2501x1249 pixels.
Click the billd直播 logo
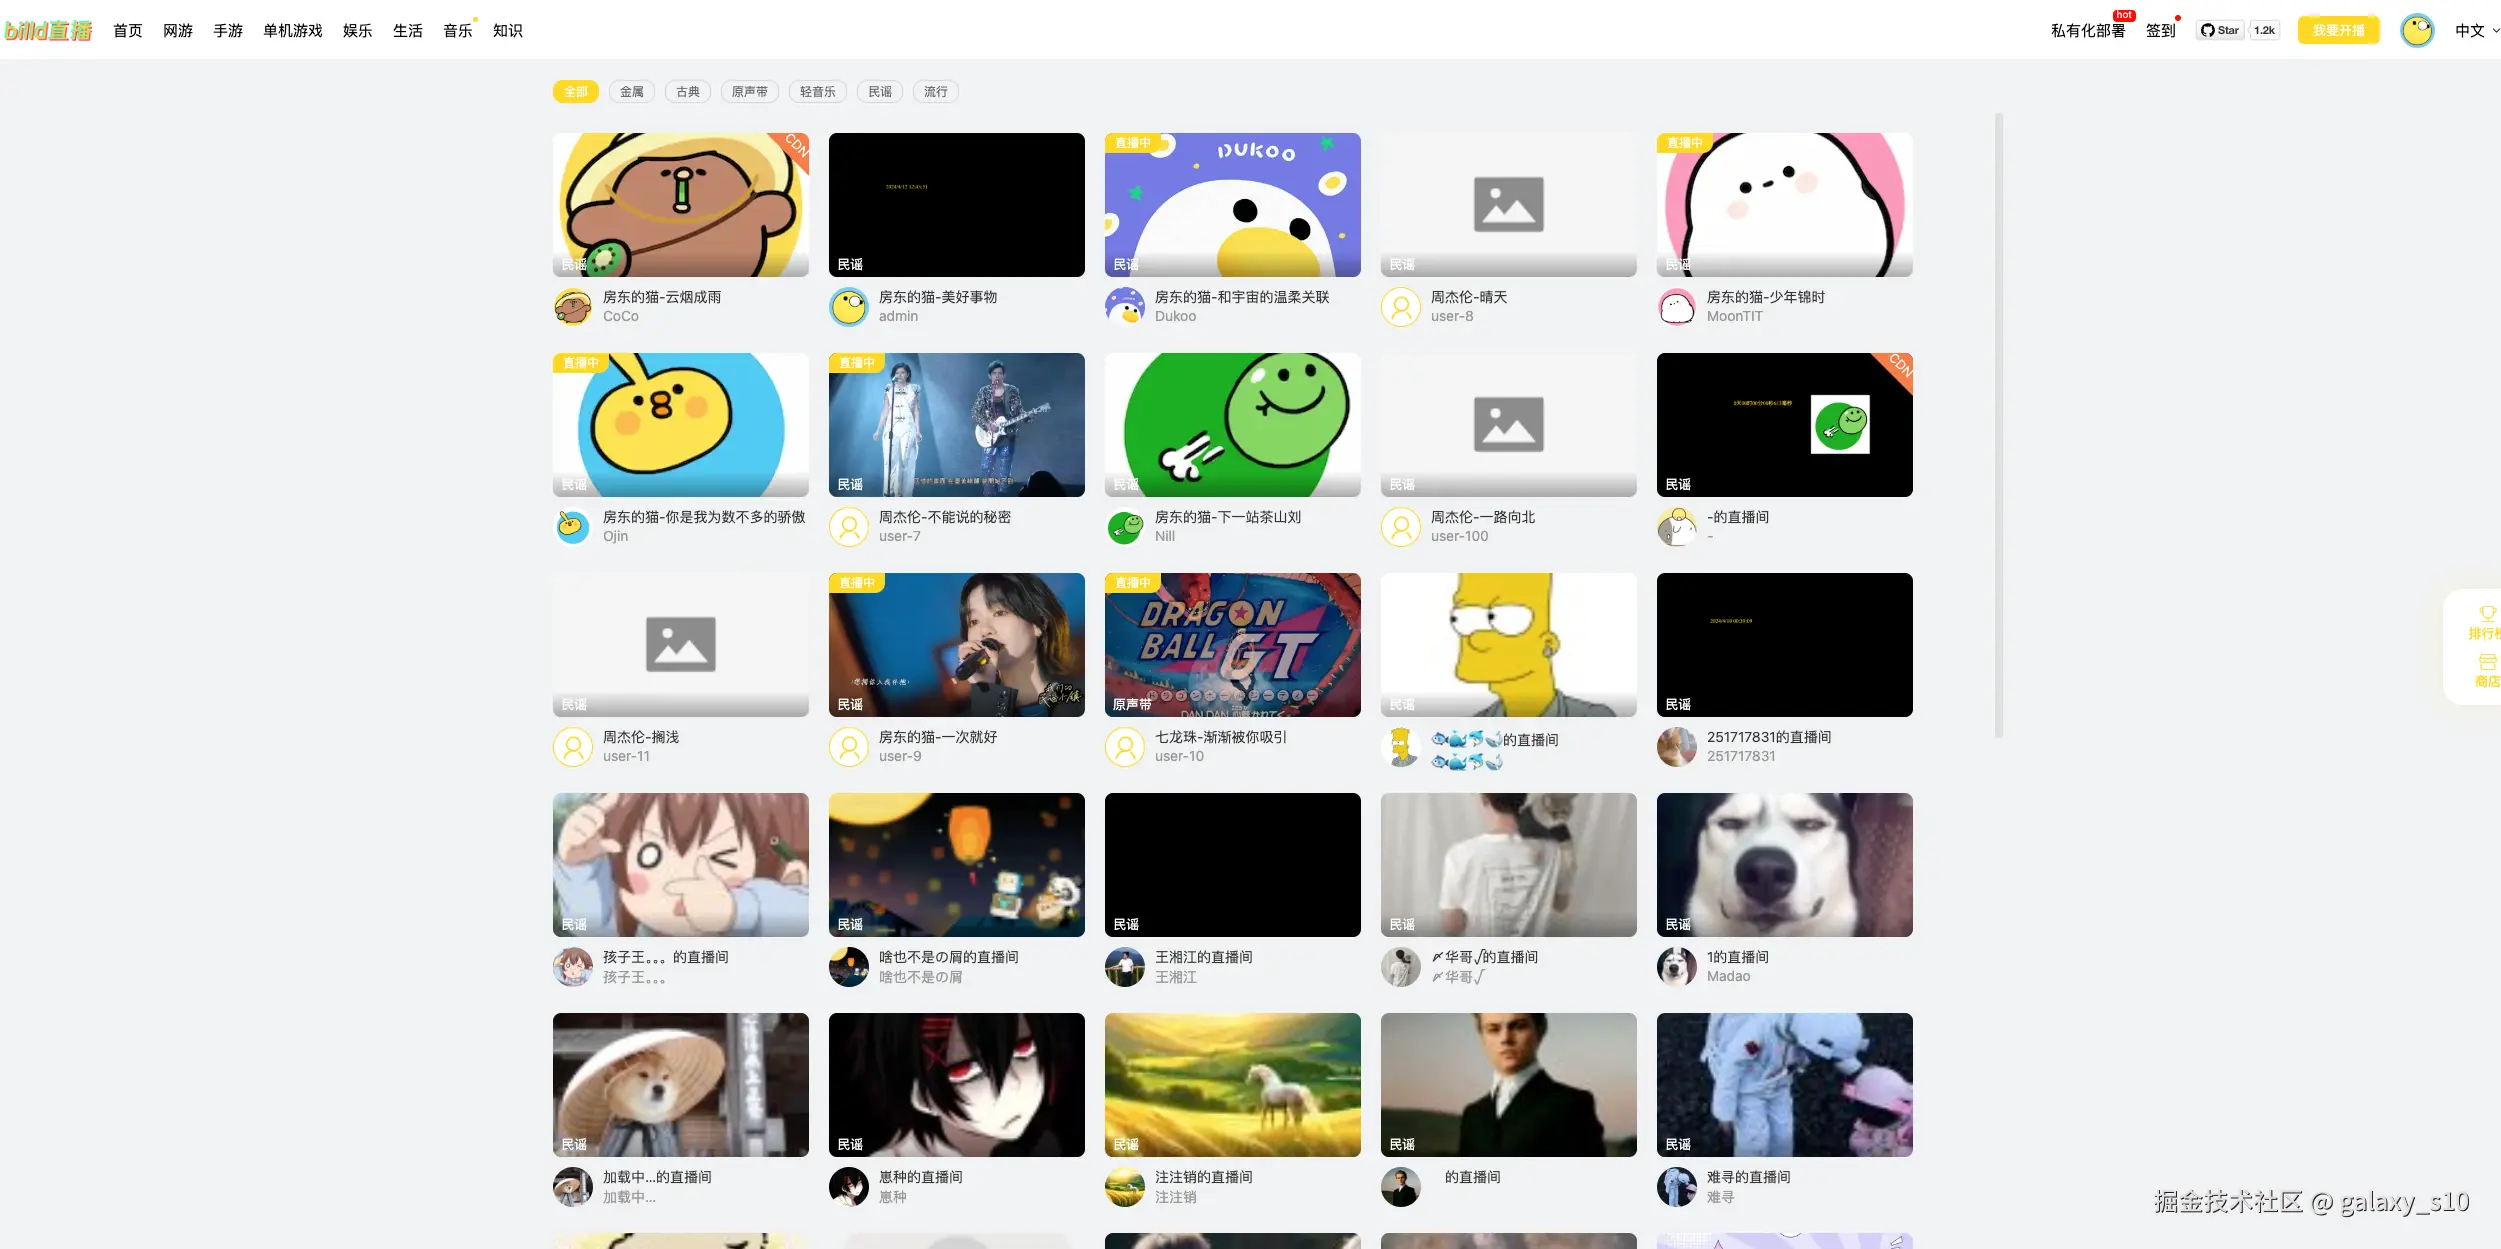pos(48,30)
